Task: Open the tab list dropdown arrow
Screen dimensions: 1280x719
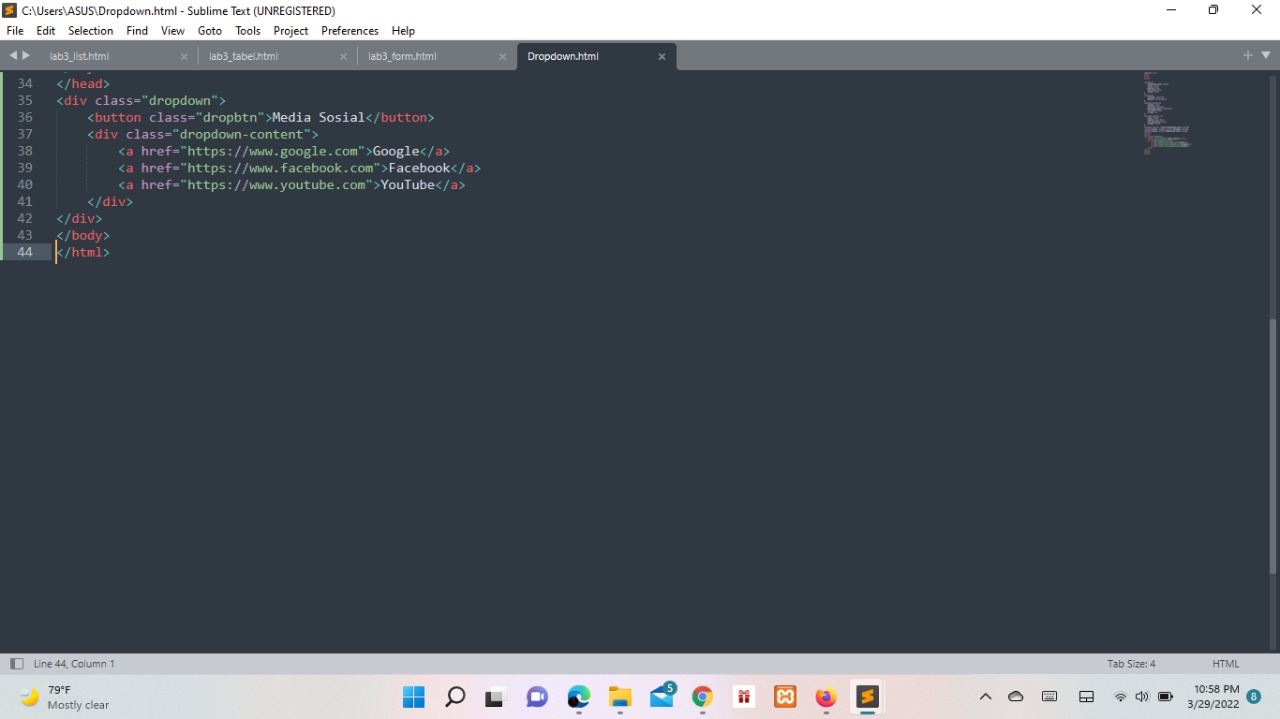Action: click(1266, 55)
